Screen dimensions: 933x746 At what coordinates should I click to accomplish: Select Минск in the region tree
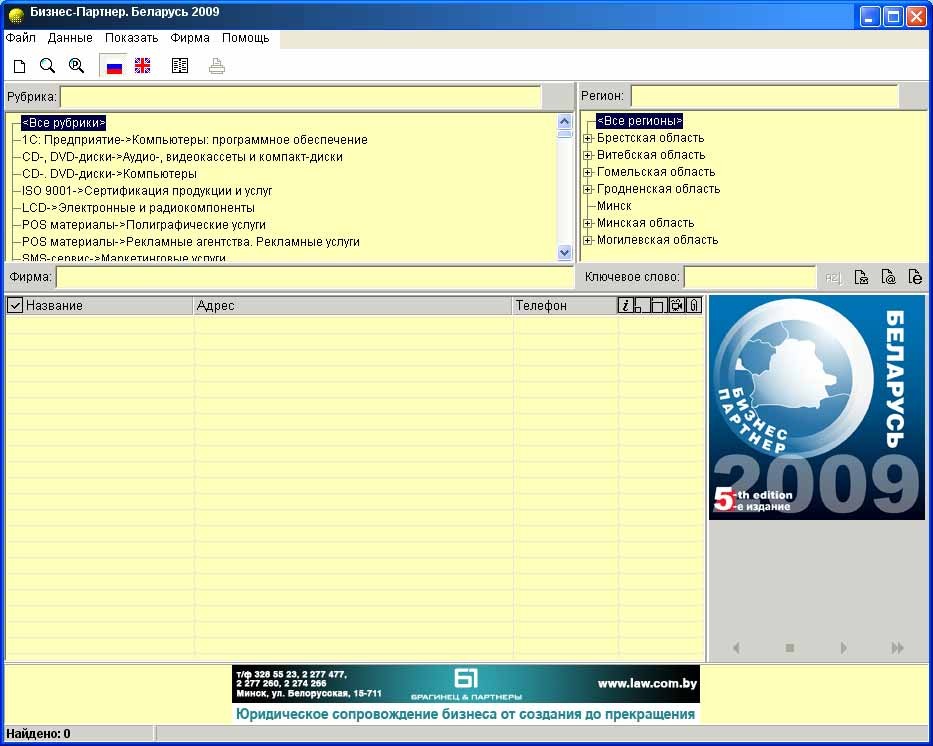(614, 206)
